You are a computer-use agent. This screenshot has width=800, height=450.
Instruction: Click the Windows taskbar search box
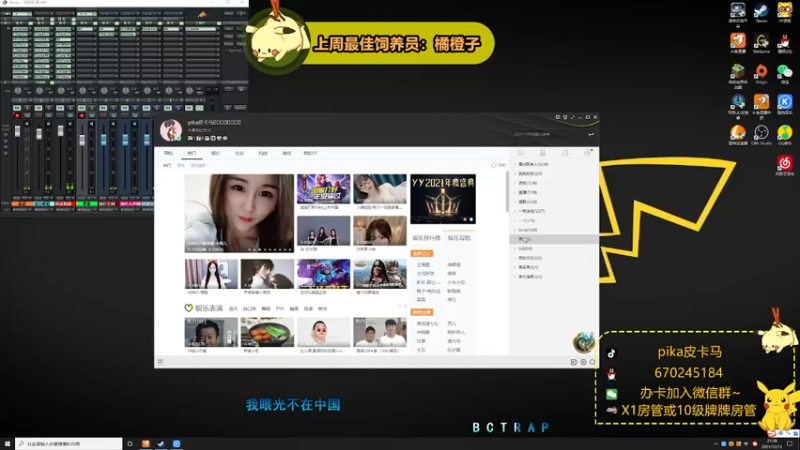click(69, 444)
